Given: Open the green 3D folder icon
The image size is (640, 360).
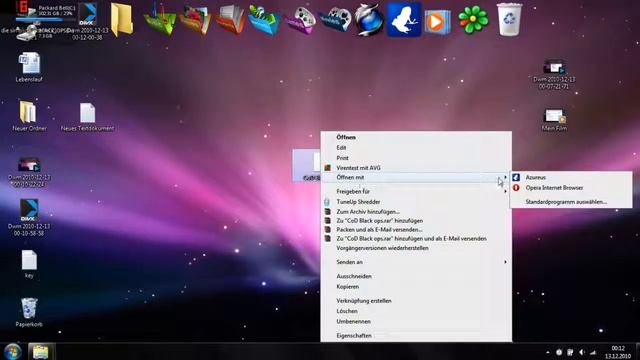Looking at the screenshot, I should (x=160, y=20).
